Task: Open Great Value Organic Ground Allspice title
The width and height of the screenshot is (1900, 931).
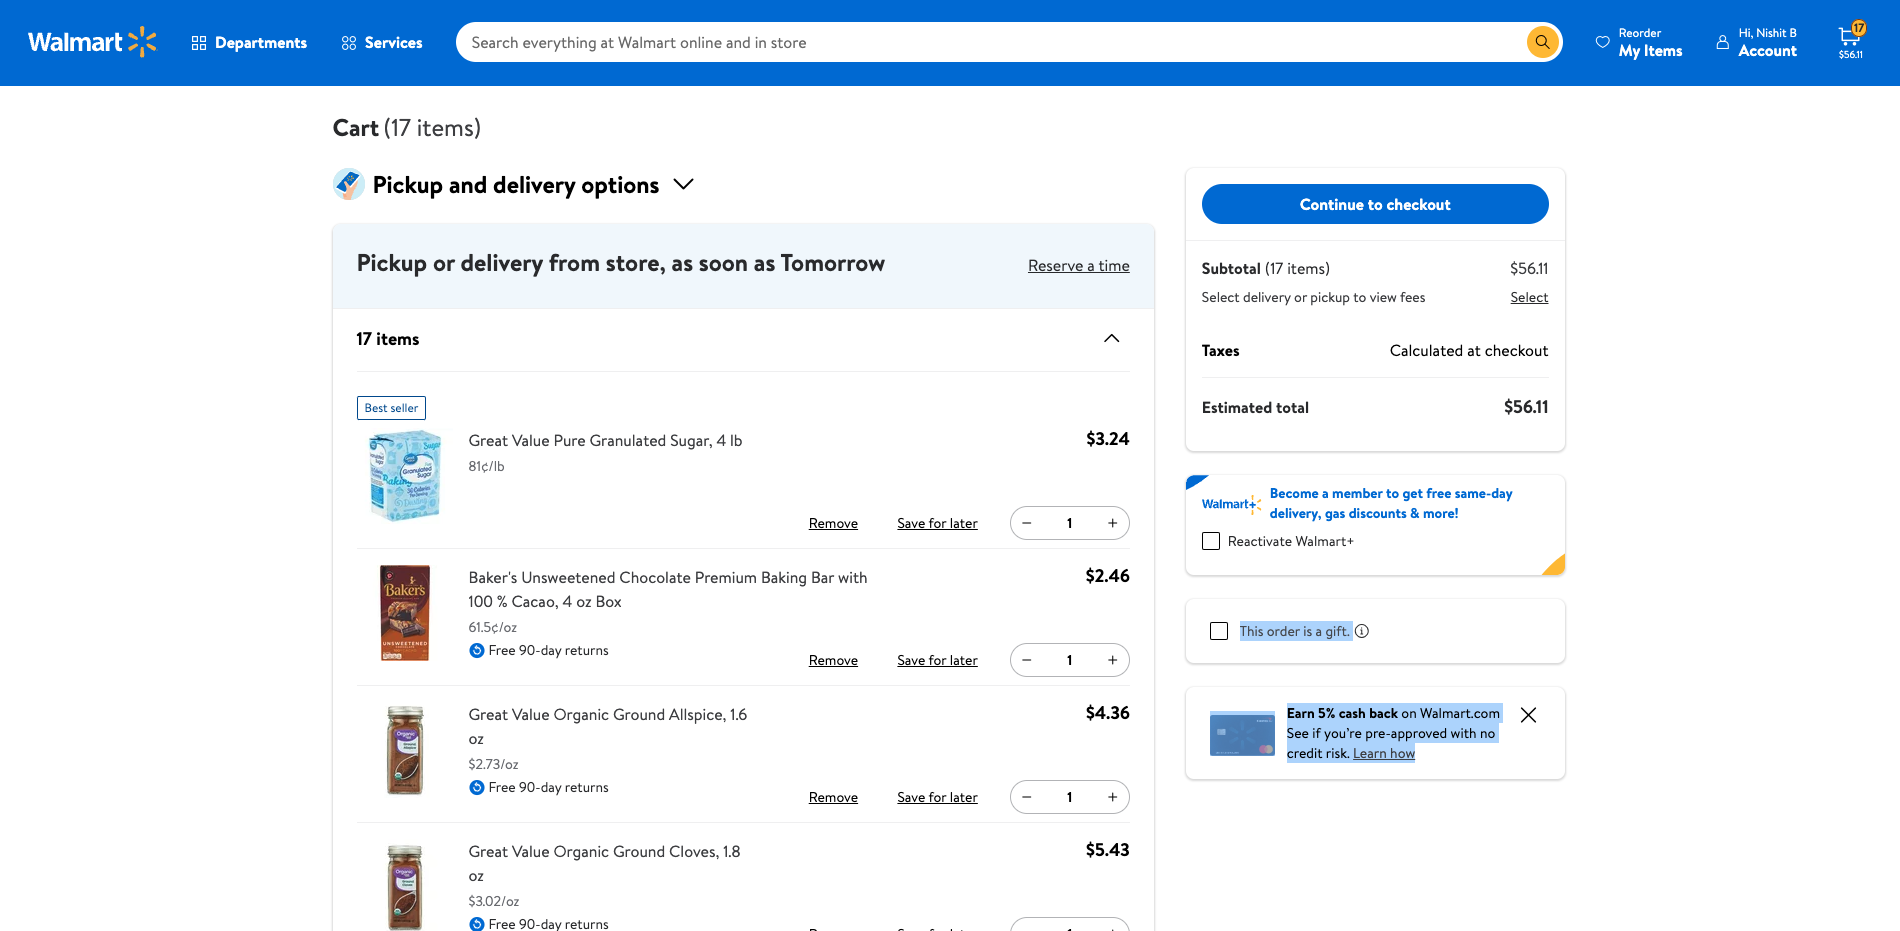Action: point(607,727)
